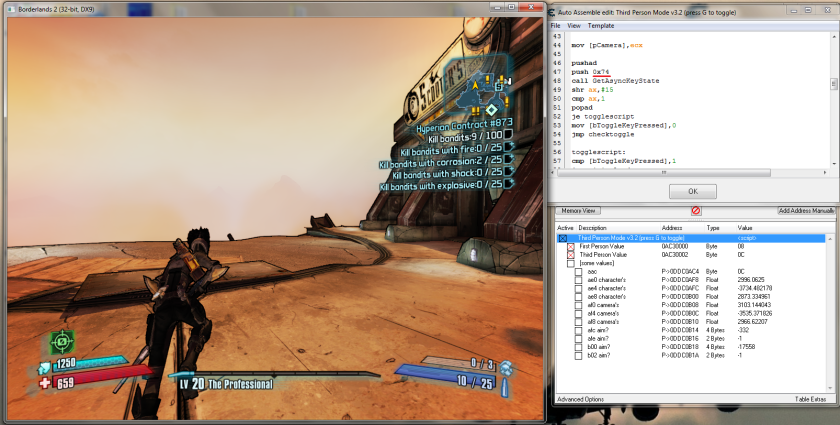Enable the b02 aim? checkbox
840x425 pixels.
[x=578, y=355]
